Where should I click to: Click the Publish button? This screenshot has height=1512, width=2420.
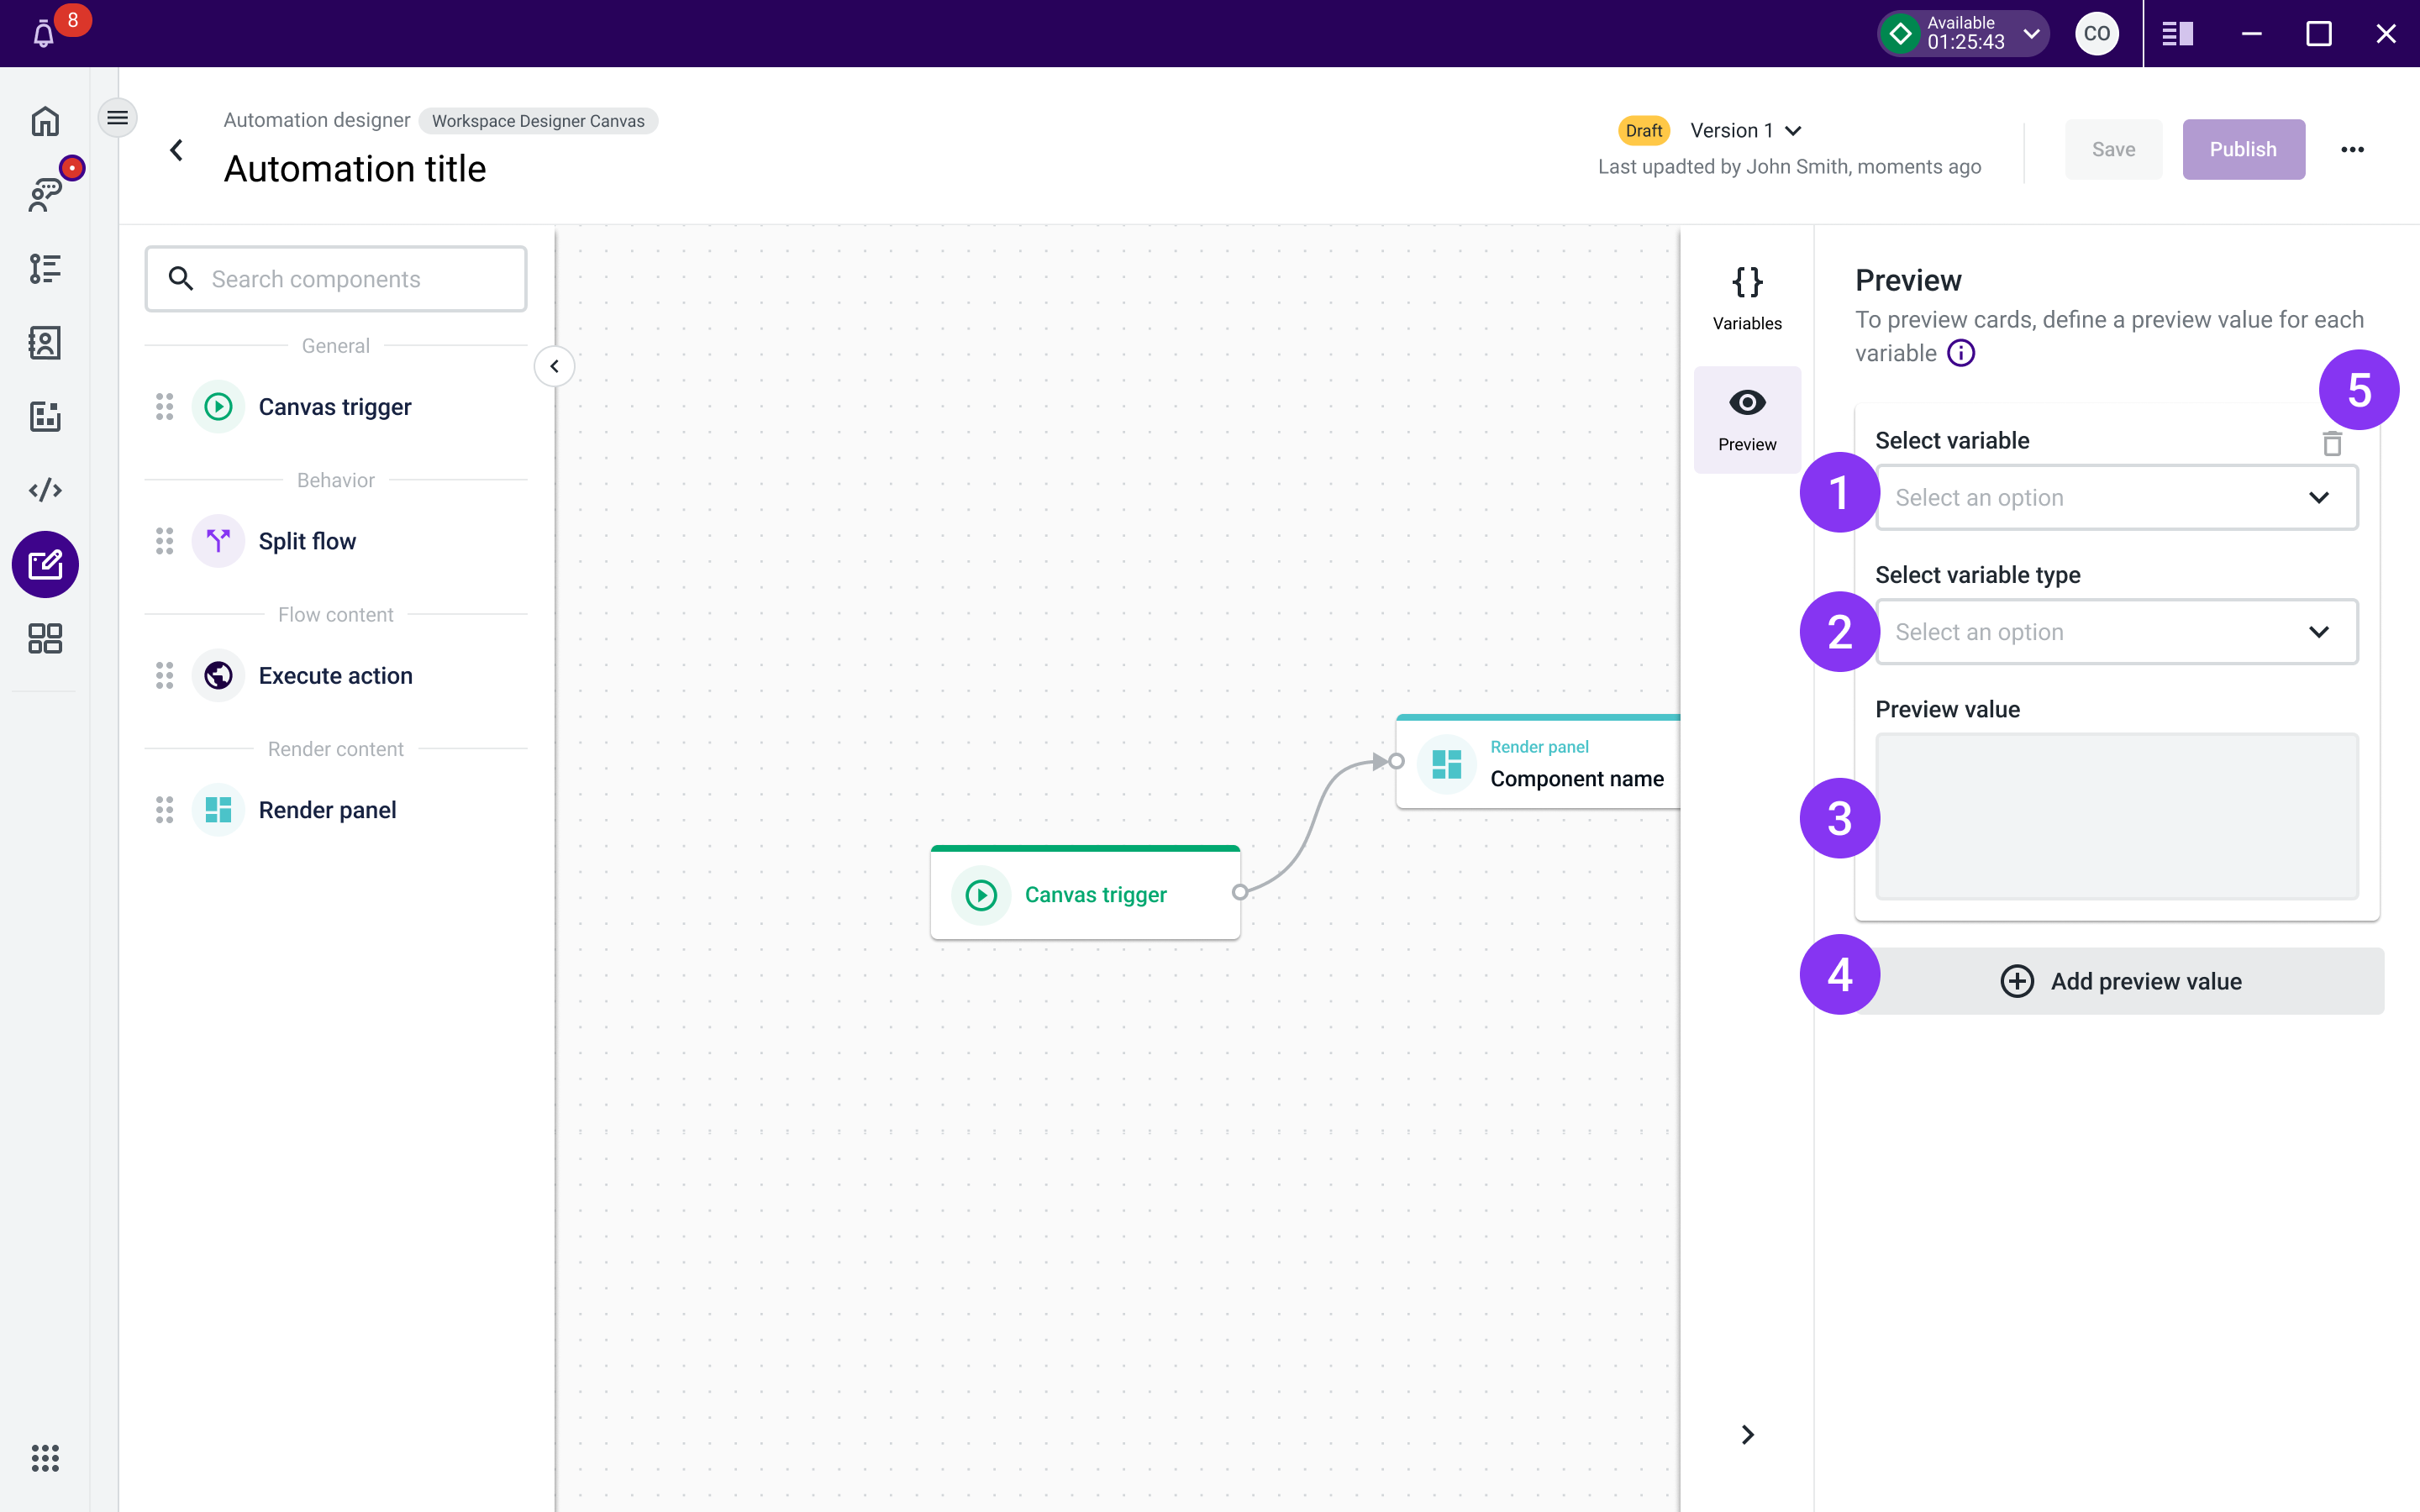click(x=2243, y=149)
